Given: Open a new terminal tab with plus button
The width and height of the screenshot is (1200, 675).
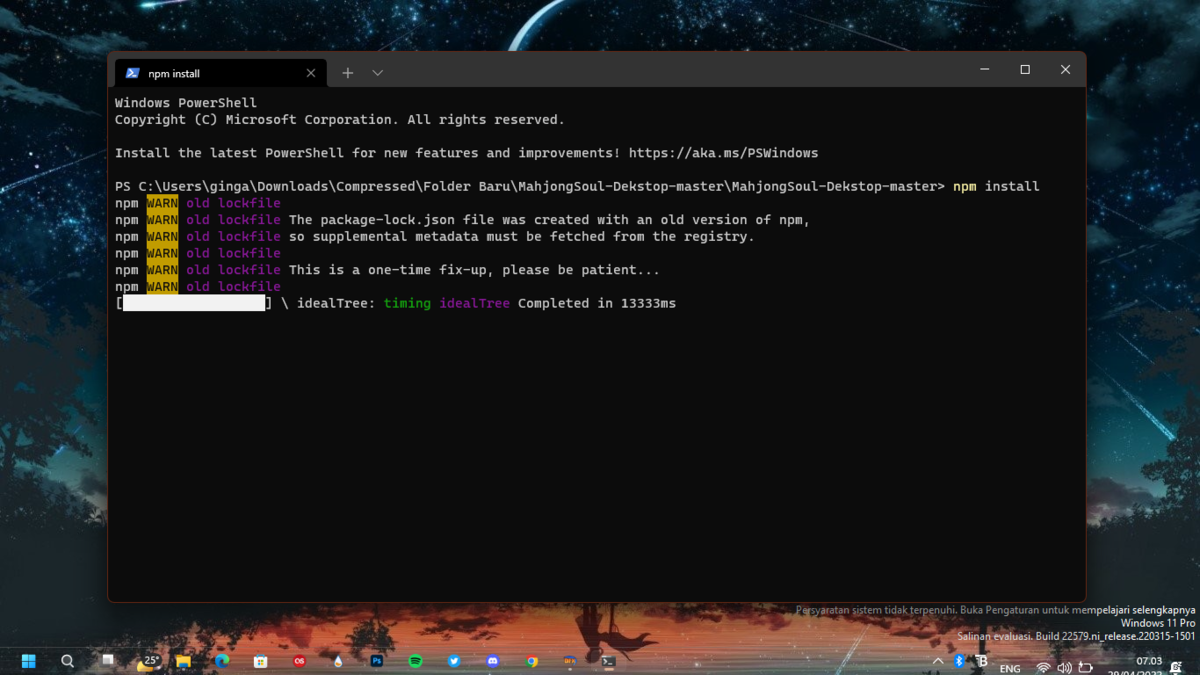Looking at the screenshot, I should click(347, 73).
